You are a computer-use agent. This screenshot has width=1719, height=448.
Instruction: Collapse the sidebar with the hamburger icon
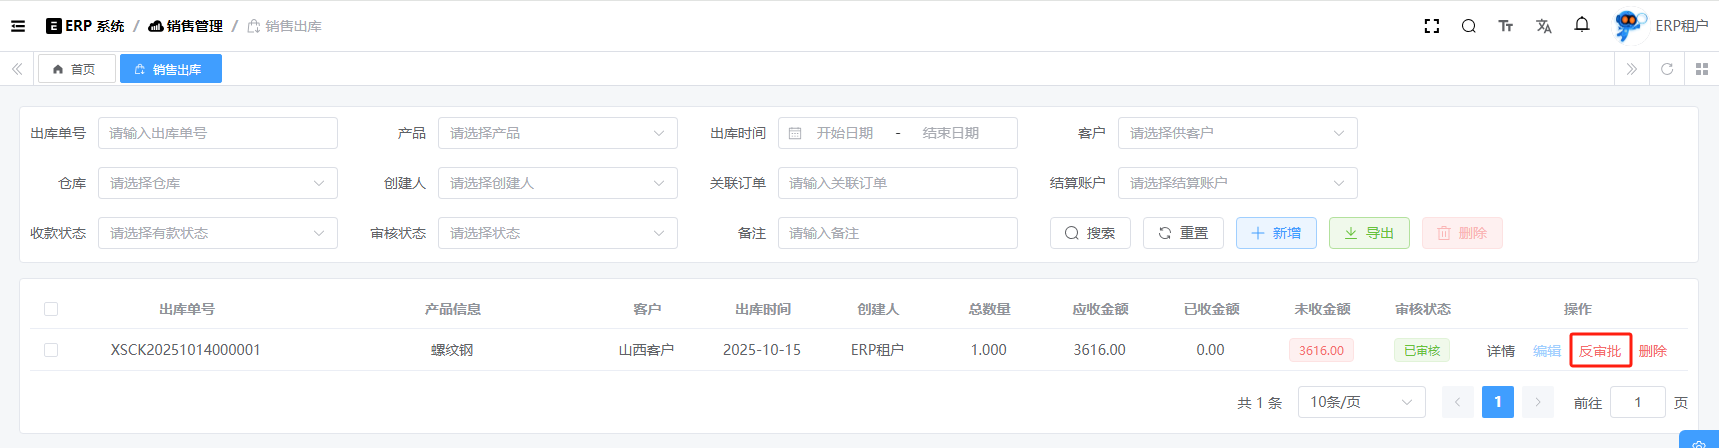pos(18,26)
